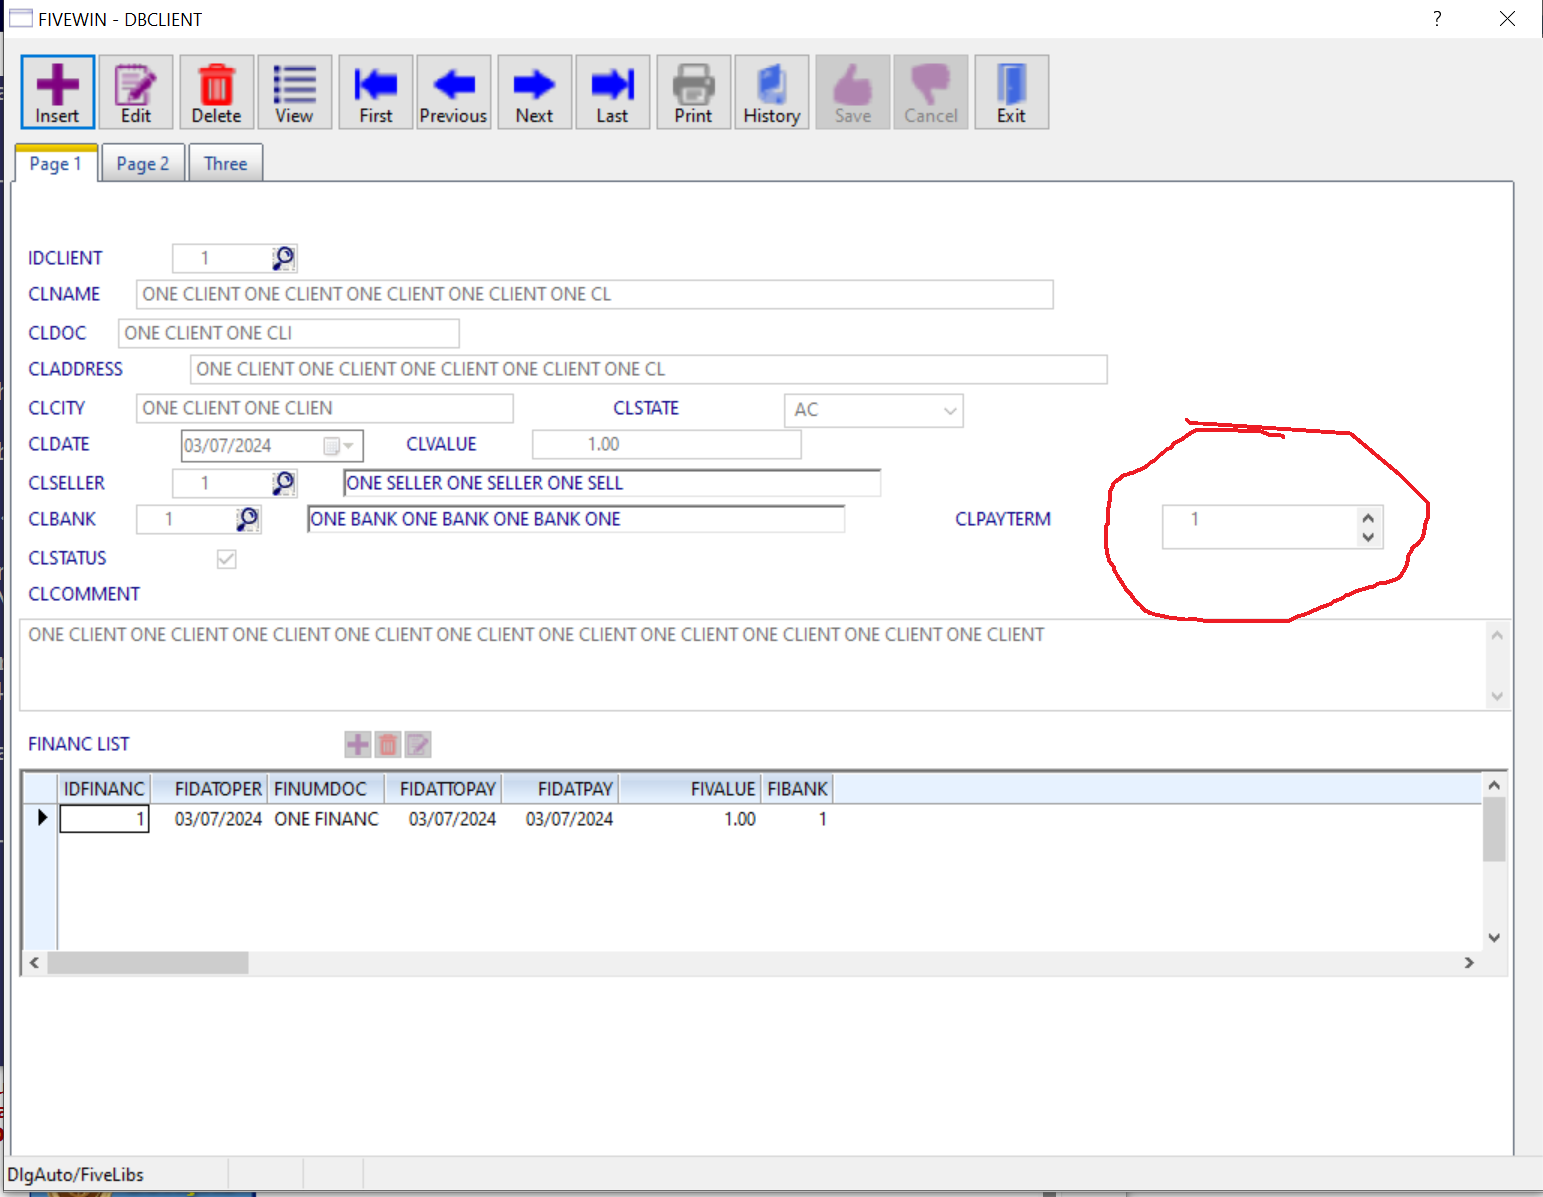
Task: Click the grid's vertical scrollbar thumb
Action: point(1494,830)
